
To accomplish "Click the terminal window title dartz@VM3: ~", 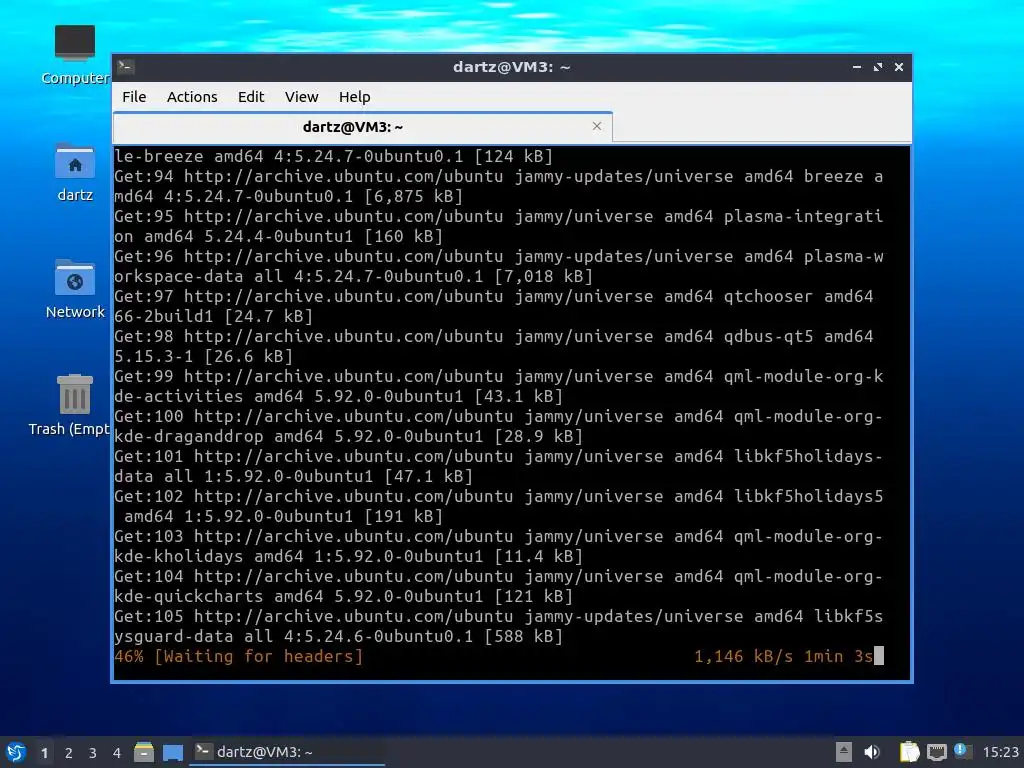I will click(x=511, y=67).
